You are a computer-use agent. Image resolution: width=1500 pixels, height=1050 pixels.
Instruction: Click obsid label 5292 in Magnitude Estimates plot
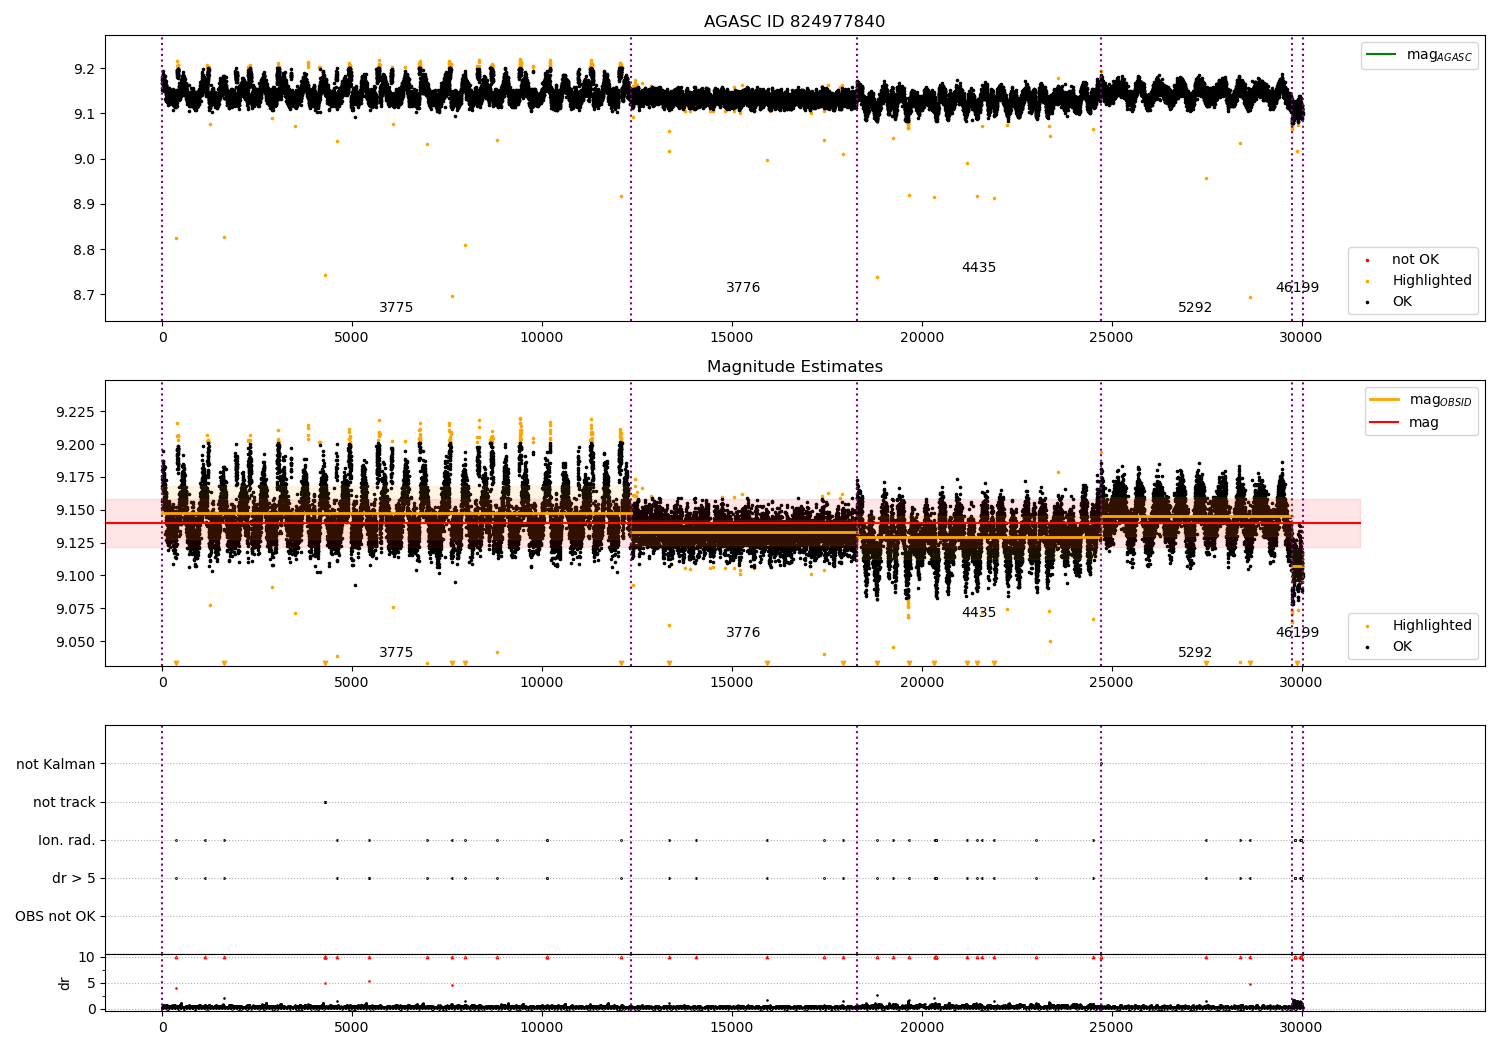tap(1195, 653)
